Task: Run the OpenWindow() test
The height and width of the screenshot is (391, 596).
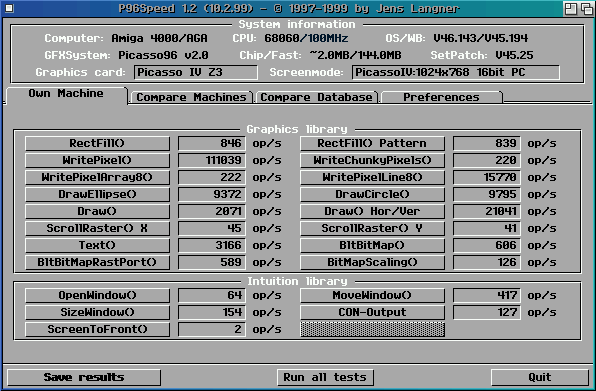Action: pyautogui.click(x=97, y=295)
